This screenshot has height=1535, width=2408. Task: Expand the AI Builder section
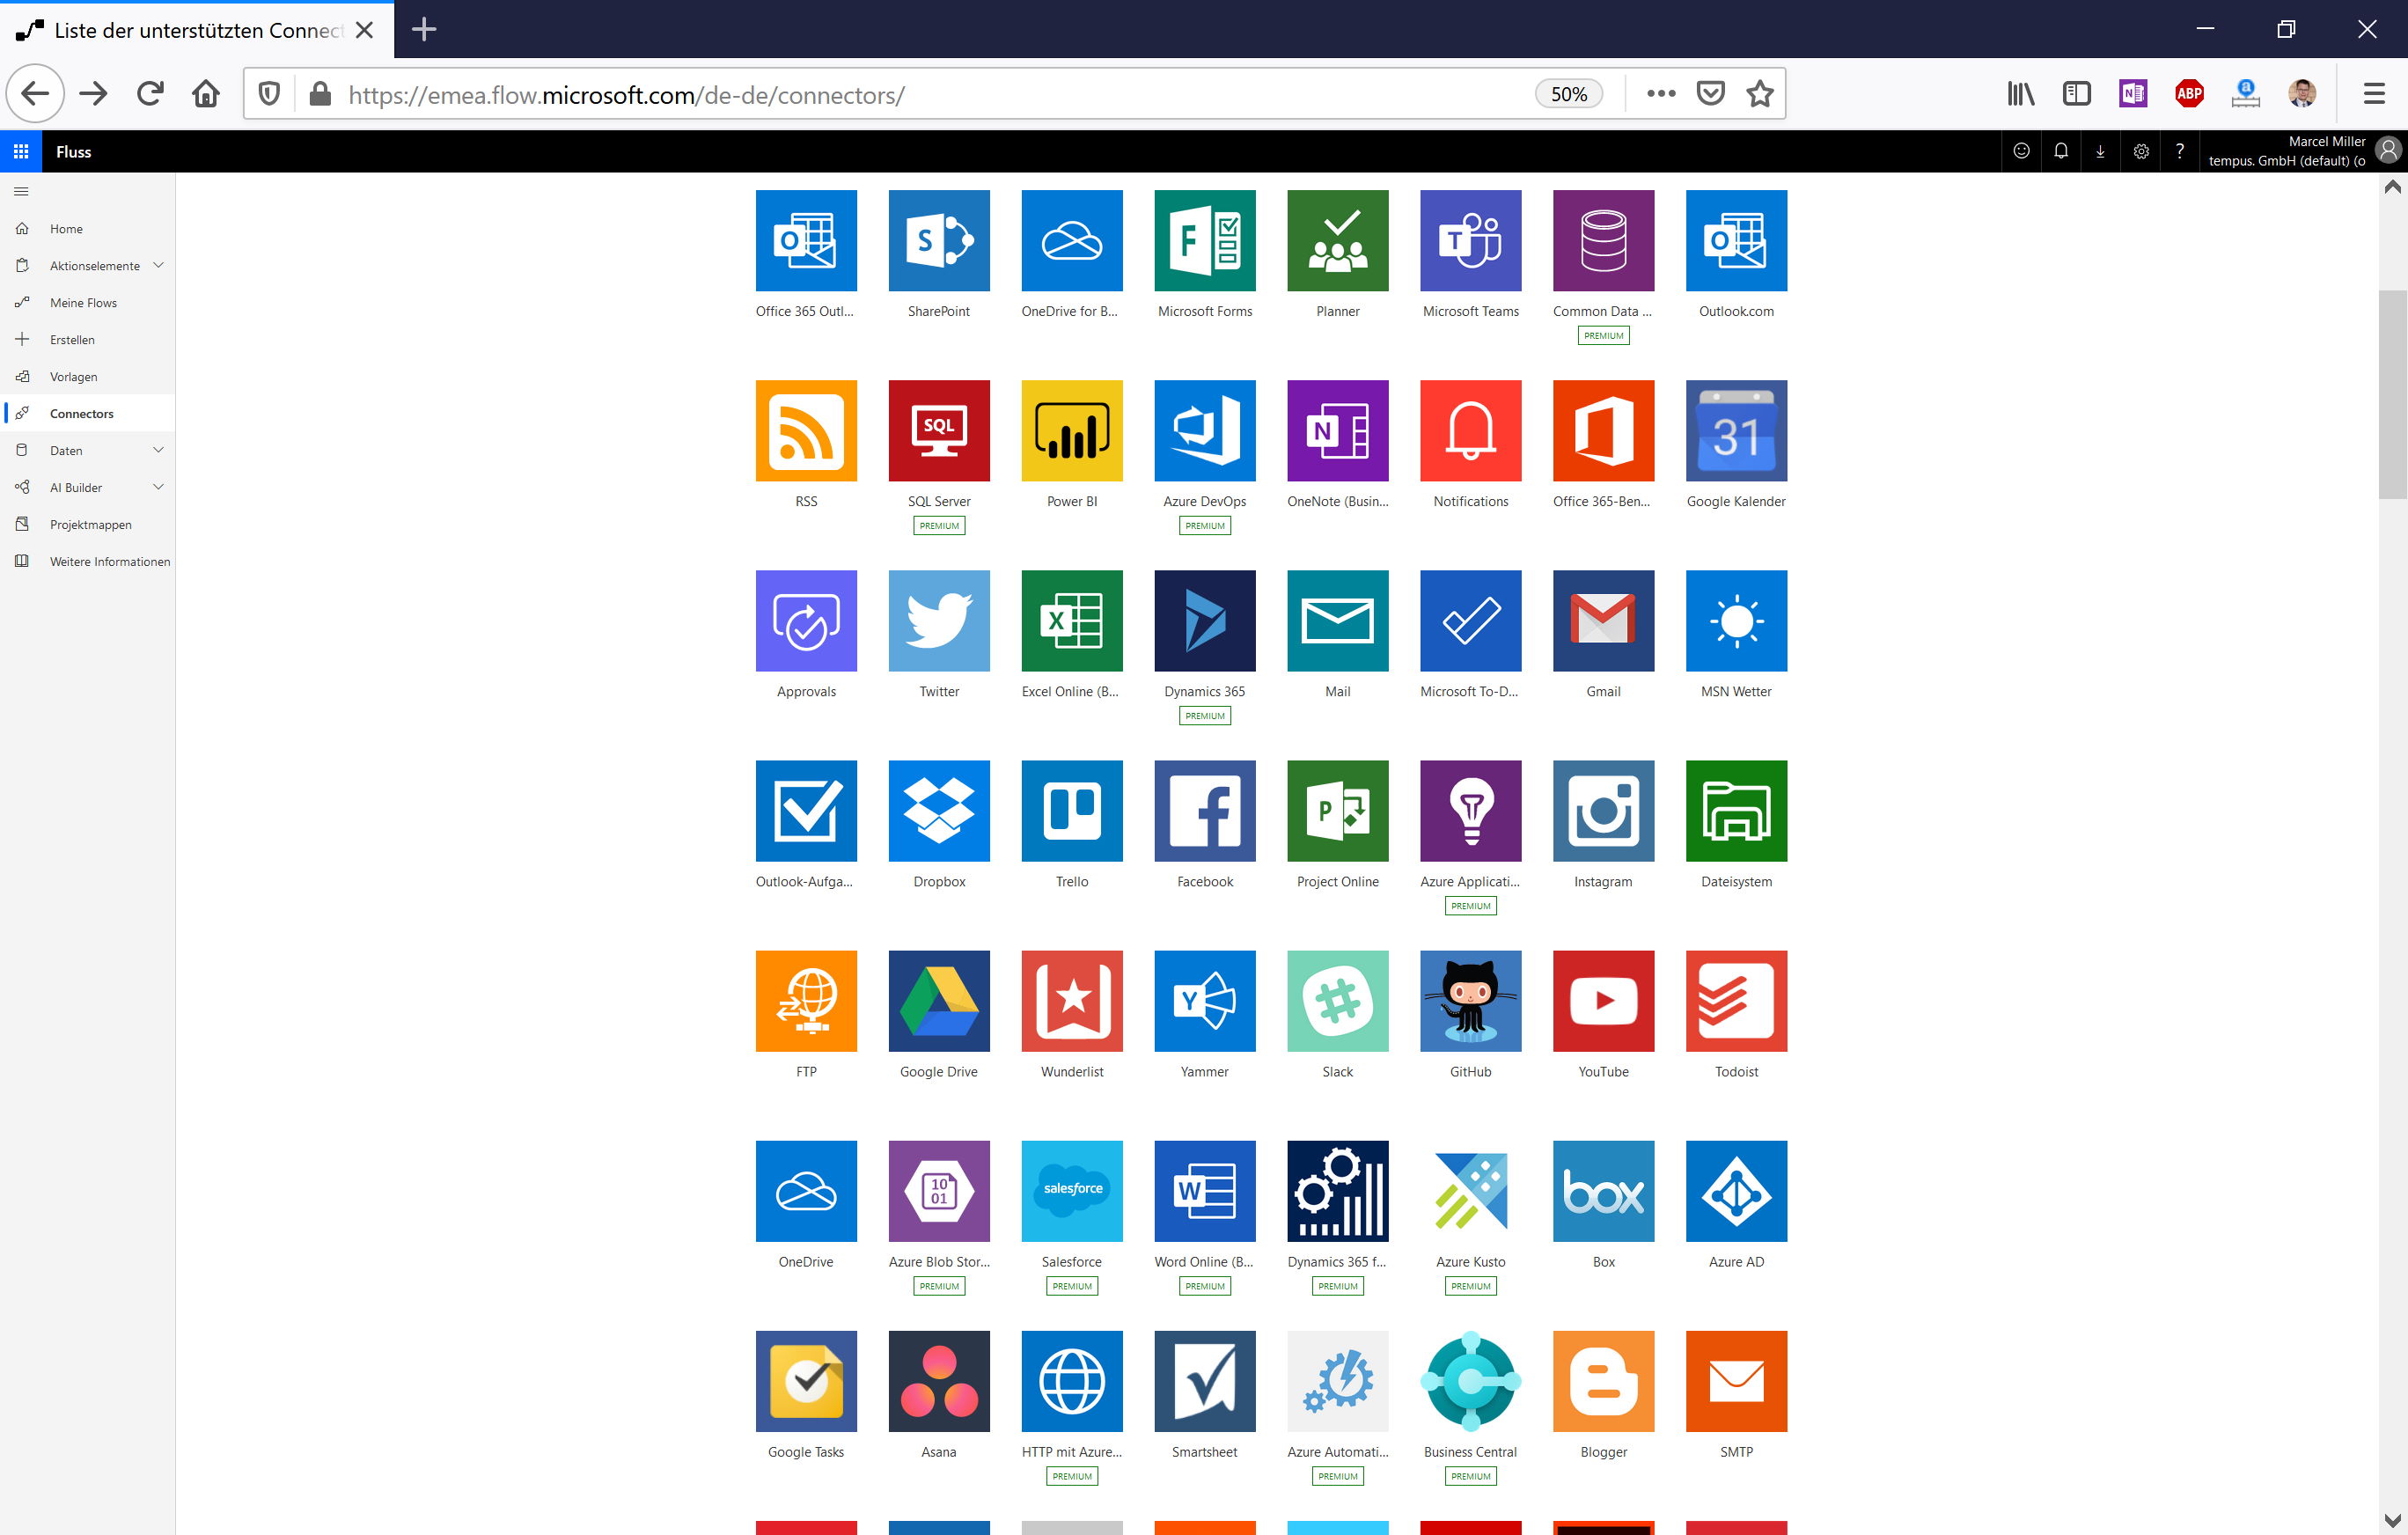(x=88, y=487)
